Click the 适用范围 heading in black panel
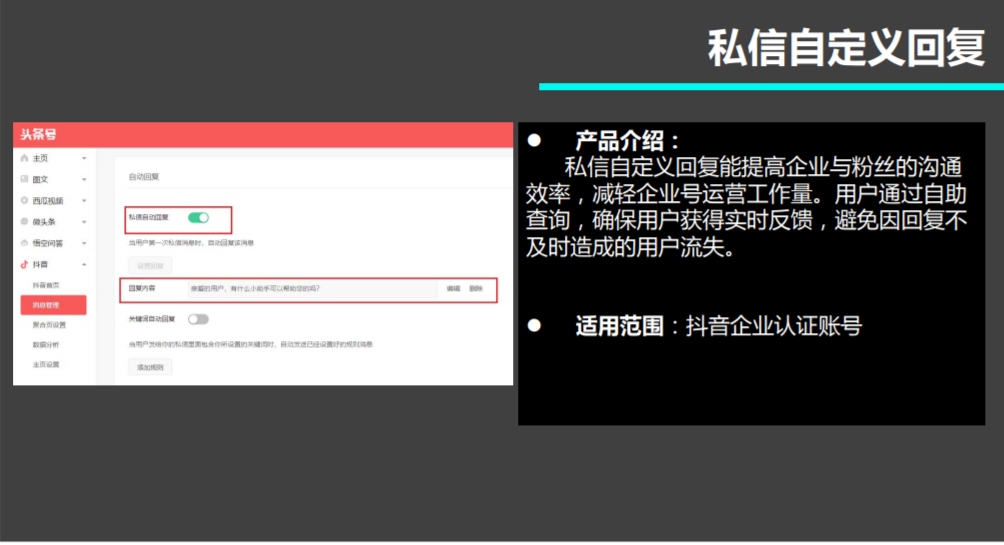Viewport: 1004px width, 545px height. pos(619,326)
